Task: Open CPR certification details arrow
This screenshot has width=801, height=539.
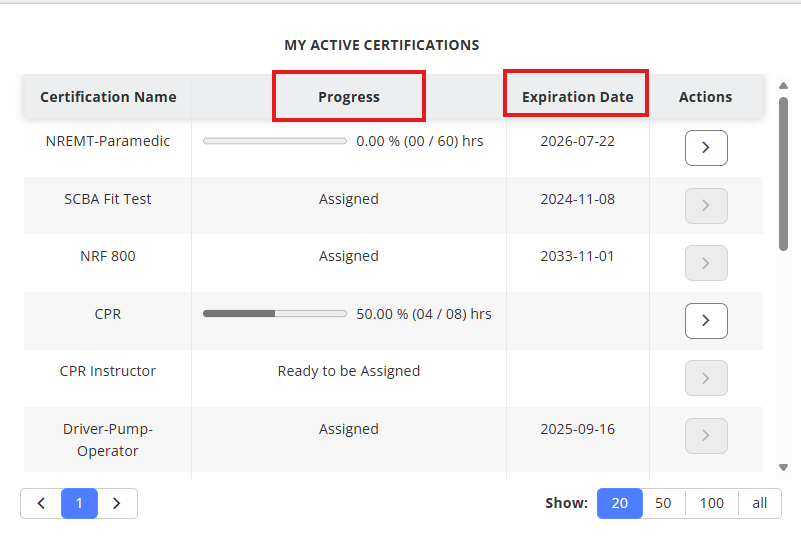Action: click(x=706, y=321)
